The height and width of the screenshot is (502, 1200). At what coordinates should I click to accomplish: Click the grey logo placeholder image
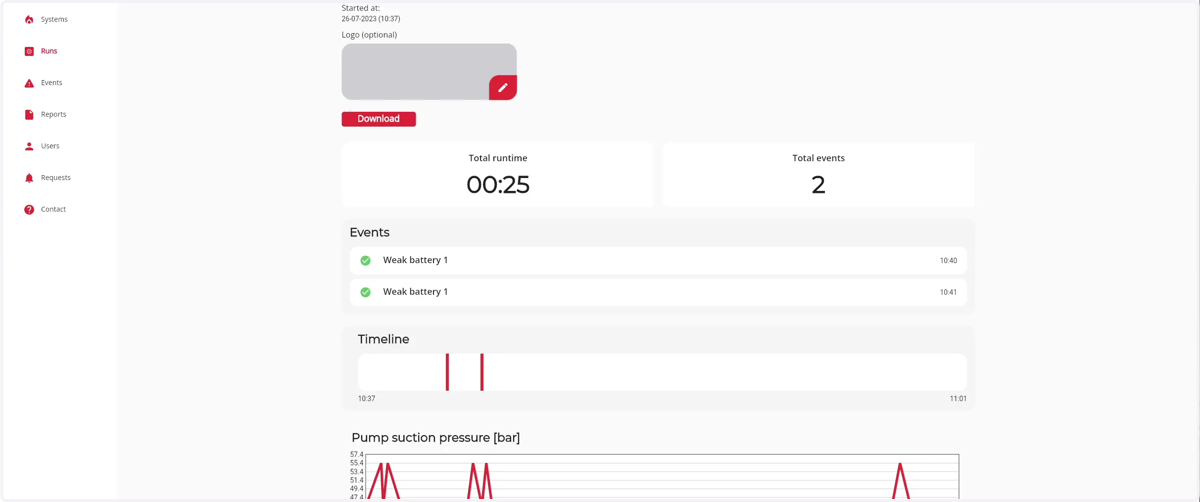(x=429, y=72)
